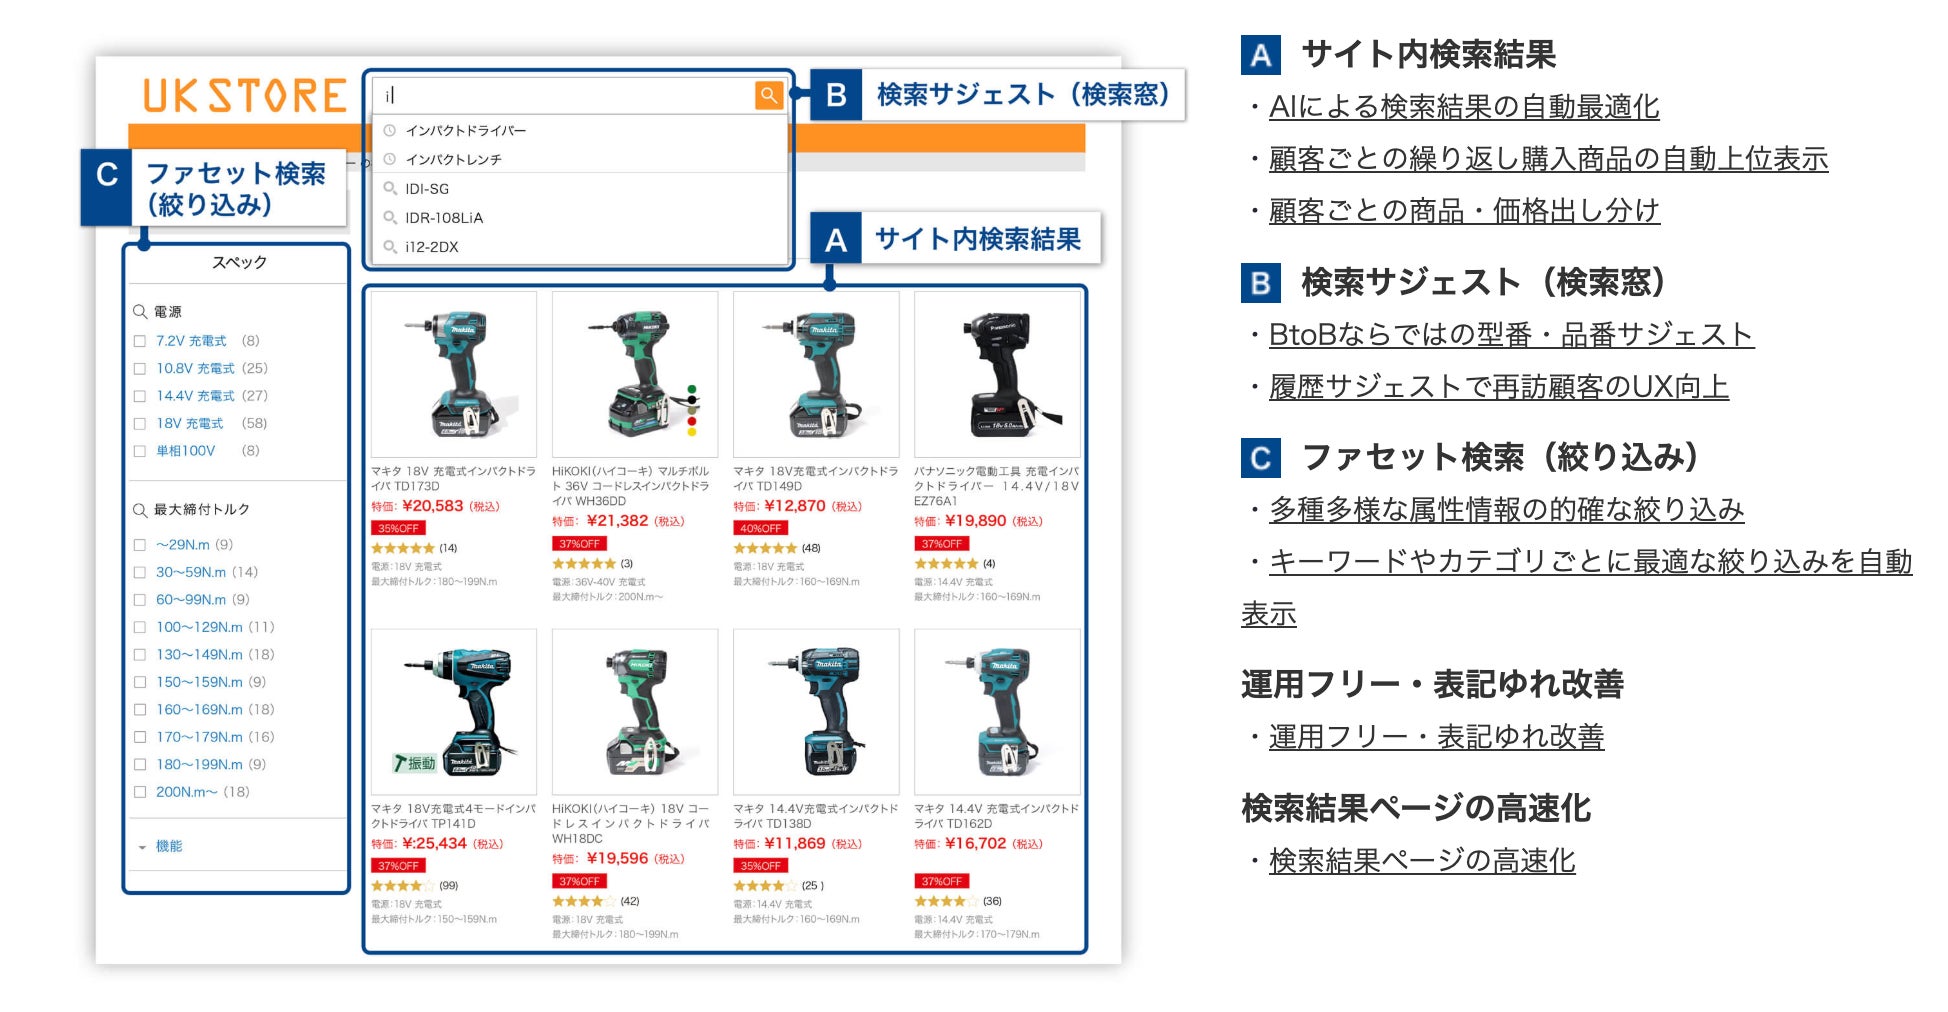This screenshot has width=1948, height=1012.
Task: Click star rating of Makita TD173D
Action: [403, 548]
